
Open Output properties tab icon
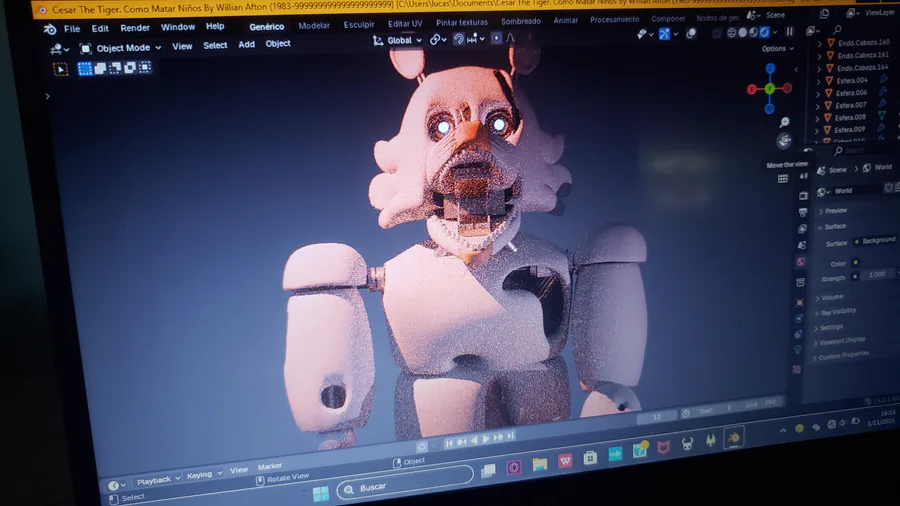(x=803, y=212)
